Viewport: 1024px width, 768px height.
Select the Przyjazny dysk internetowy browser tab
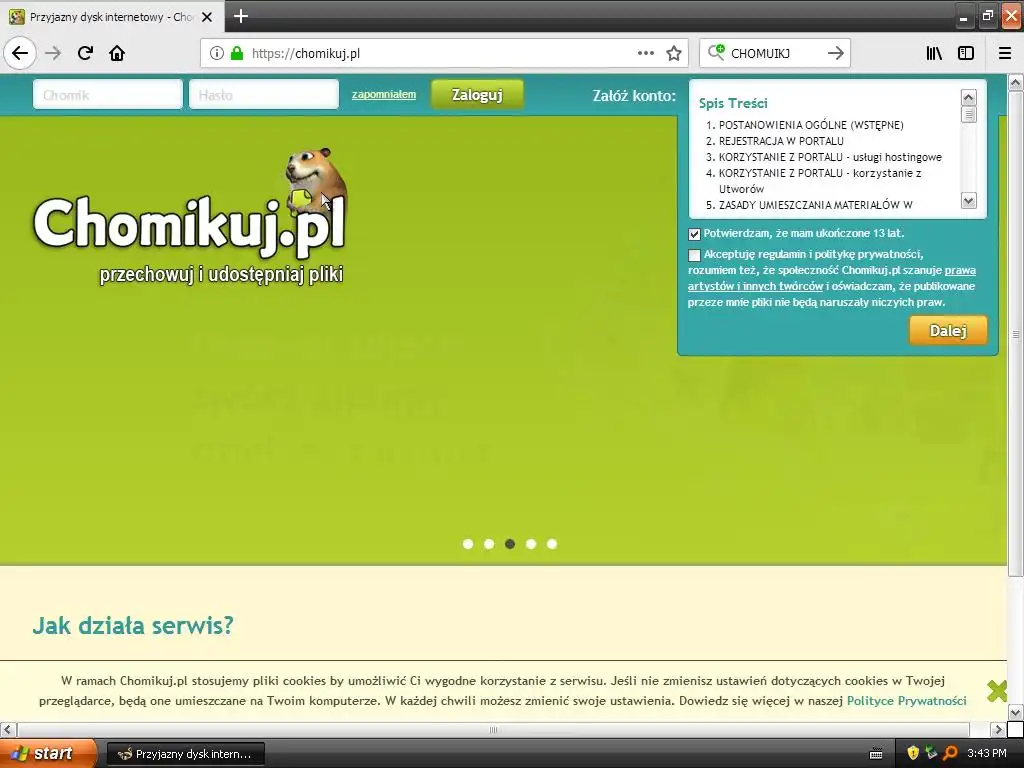(x=112, y=17)
